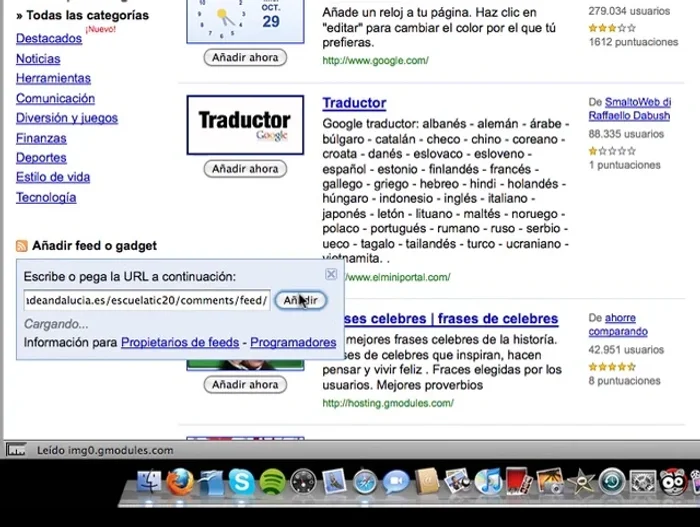This screenshot has width=700, height=527.
Task: Open Address Book from the dock
Action: 427,481
